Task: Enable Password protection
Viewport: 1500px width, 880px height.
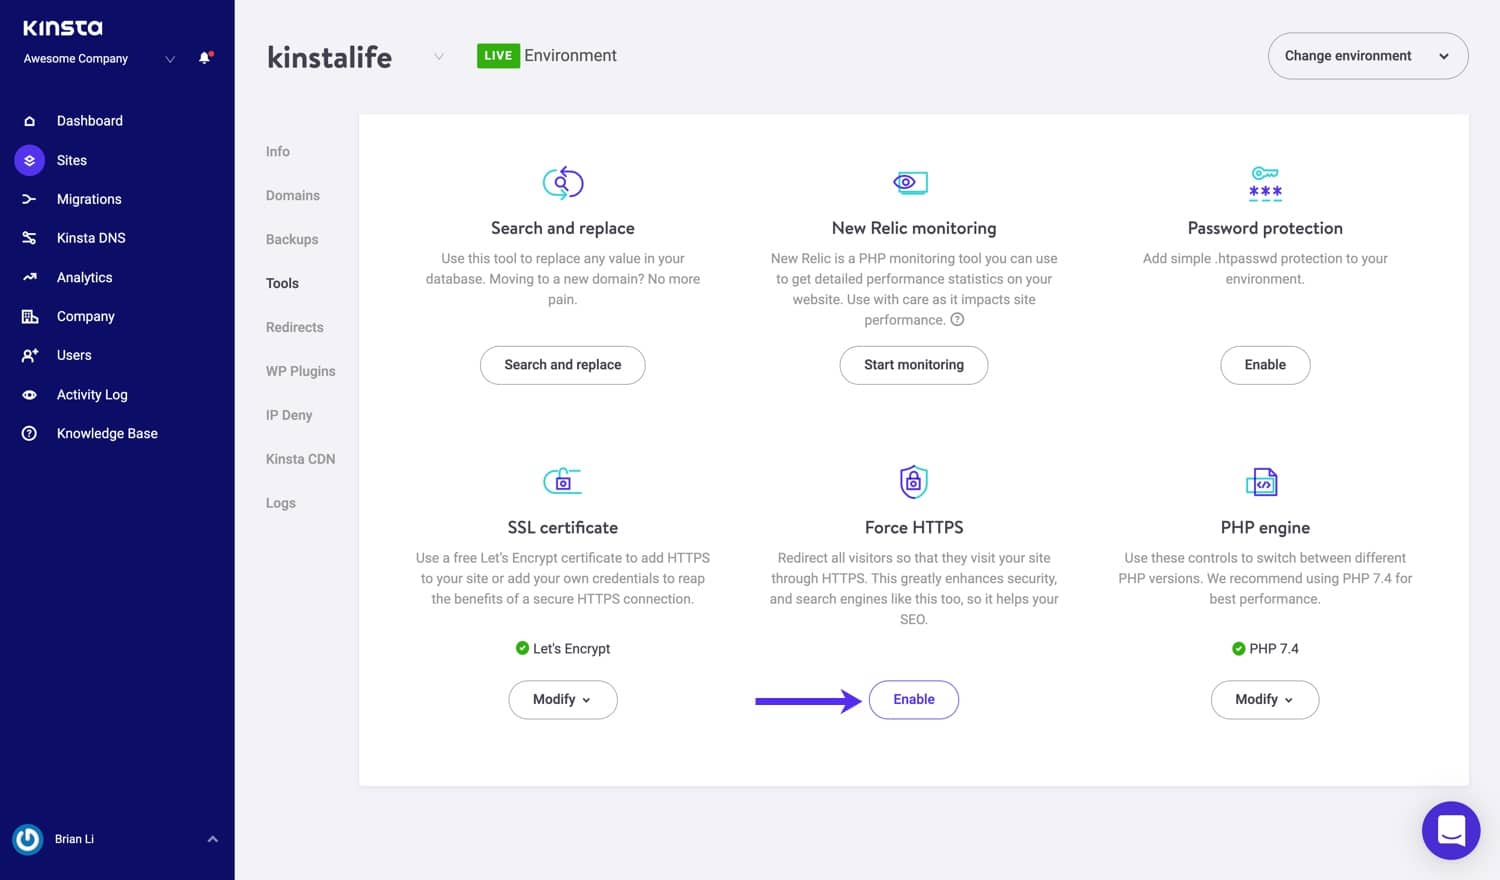Action: pyautogui.click(x=1264, y=365)
